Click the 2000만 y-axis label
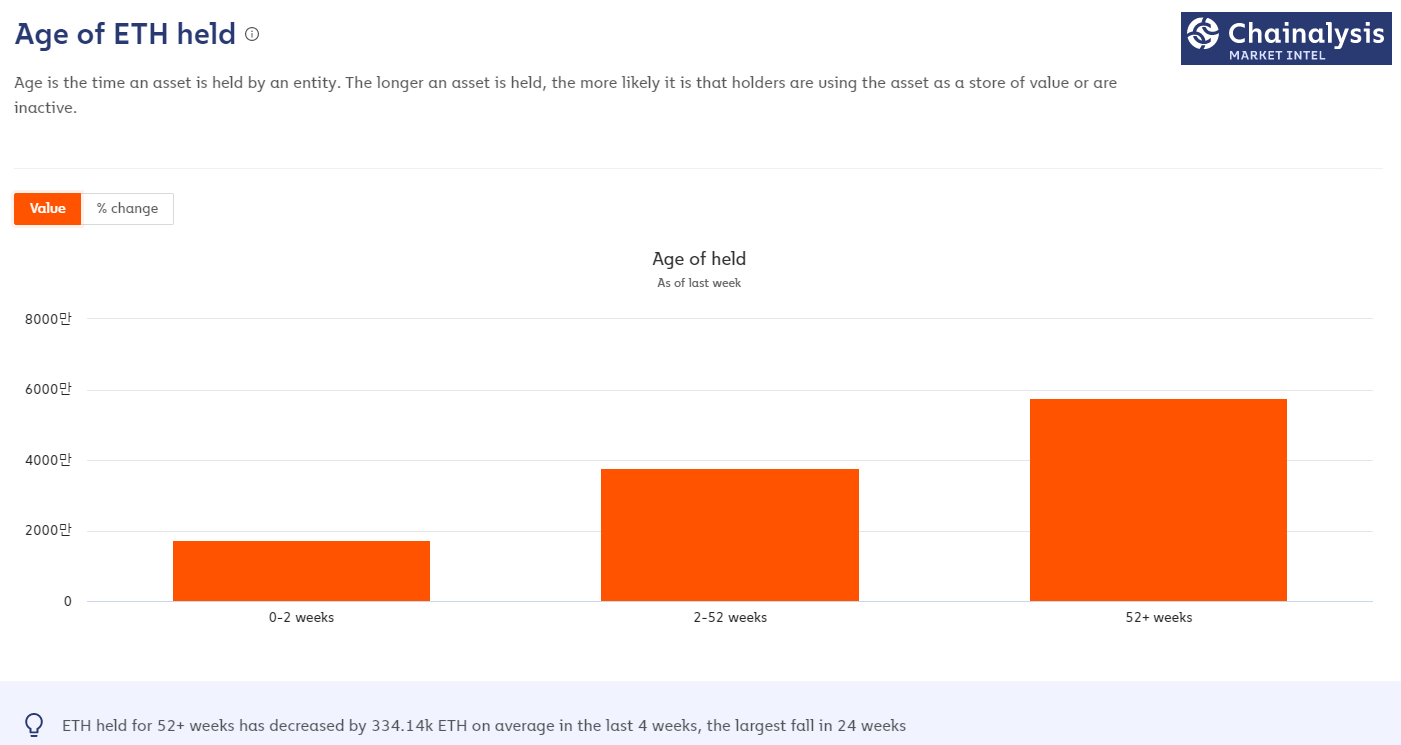The width and height of the screenshot is (1401, 745). pos(49,530)
